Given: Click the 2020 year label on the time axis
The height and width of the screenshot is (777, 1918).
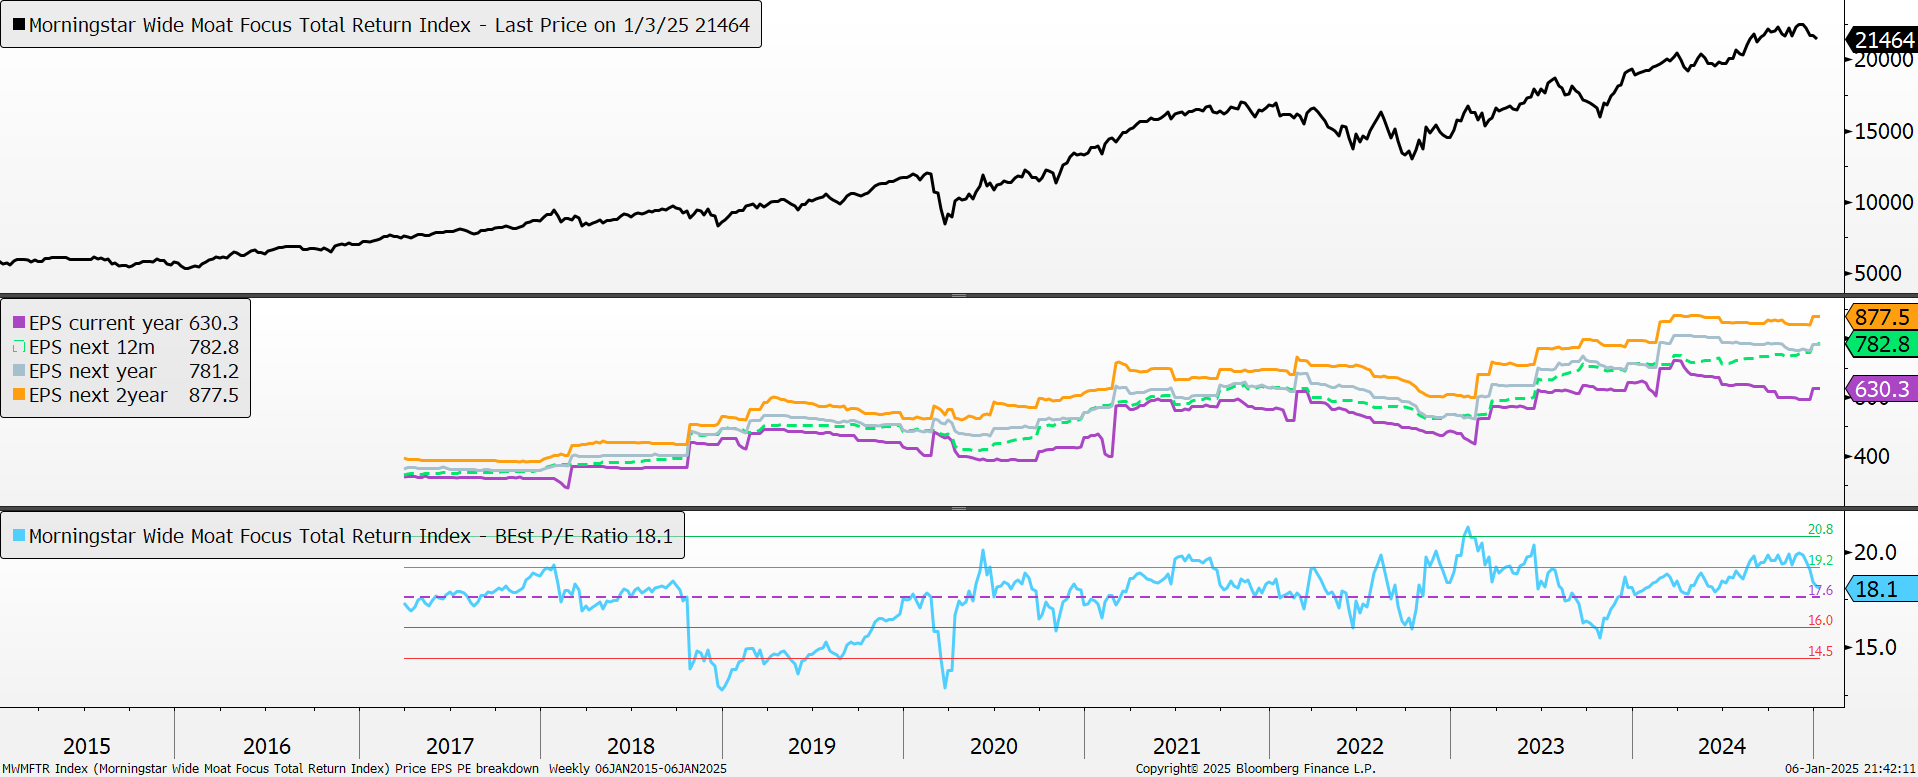Looking at the screenshot, I should pyautogui.click(x=994, y=746).
